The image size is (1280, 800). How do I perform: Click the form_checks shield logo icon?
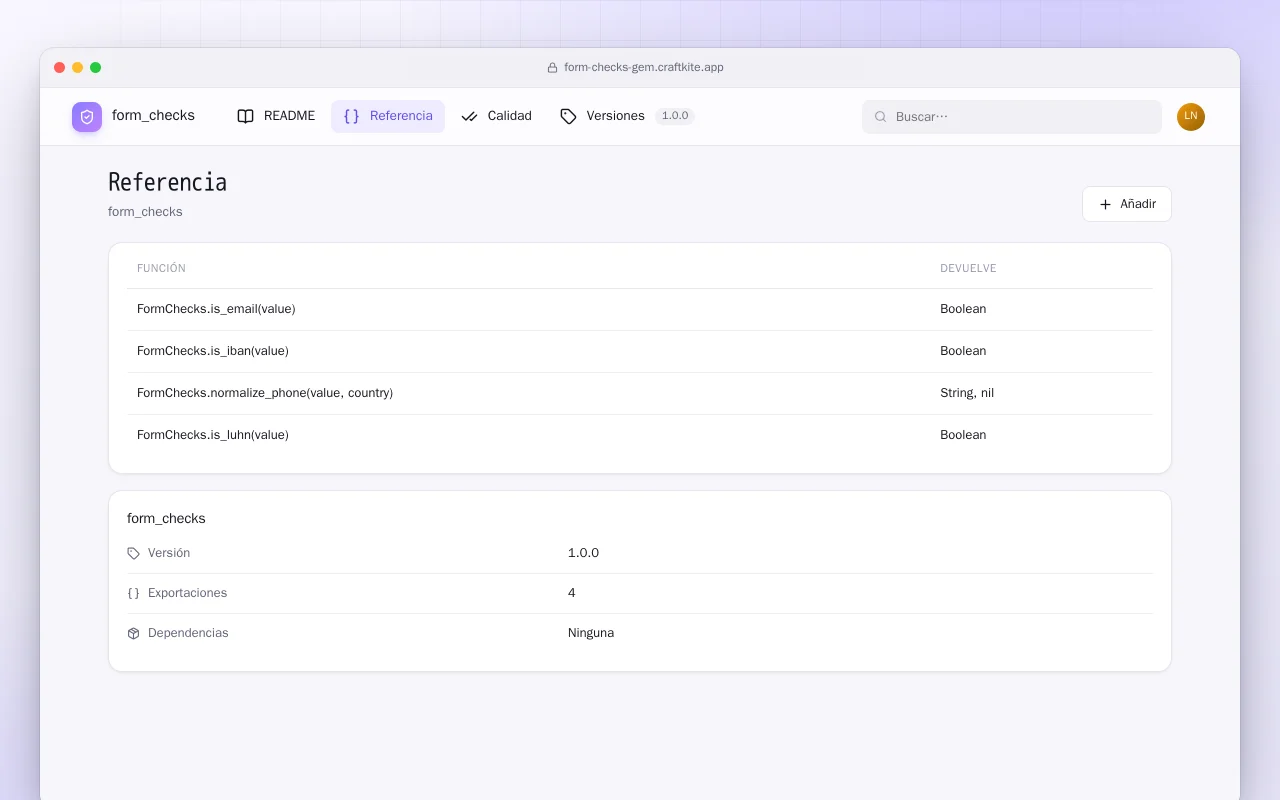click(87, 117)
